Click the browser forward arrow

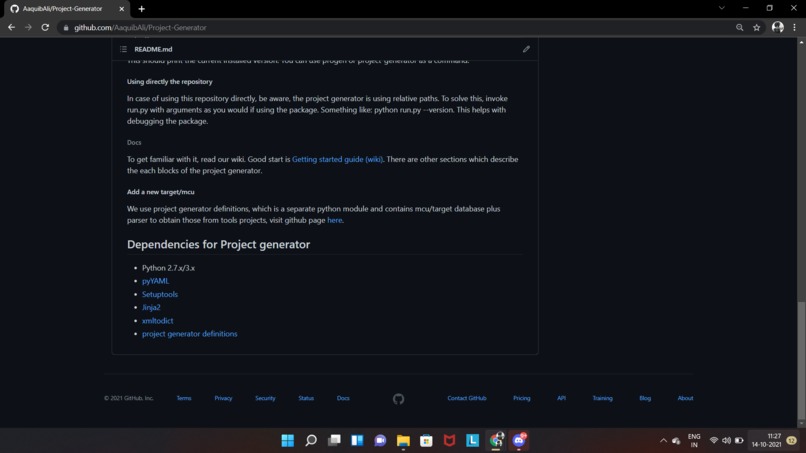point(28,27)
